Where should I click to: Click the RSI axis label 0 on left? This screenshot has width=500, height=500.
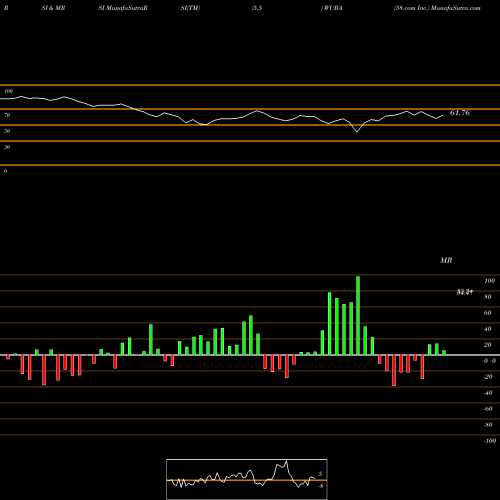click(5, 171)
